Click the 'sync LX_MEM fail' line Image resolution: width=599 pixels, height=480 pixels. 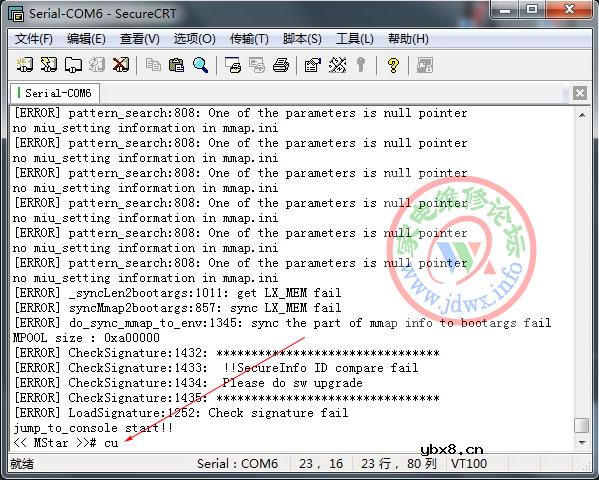tap(178, 308)
